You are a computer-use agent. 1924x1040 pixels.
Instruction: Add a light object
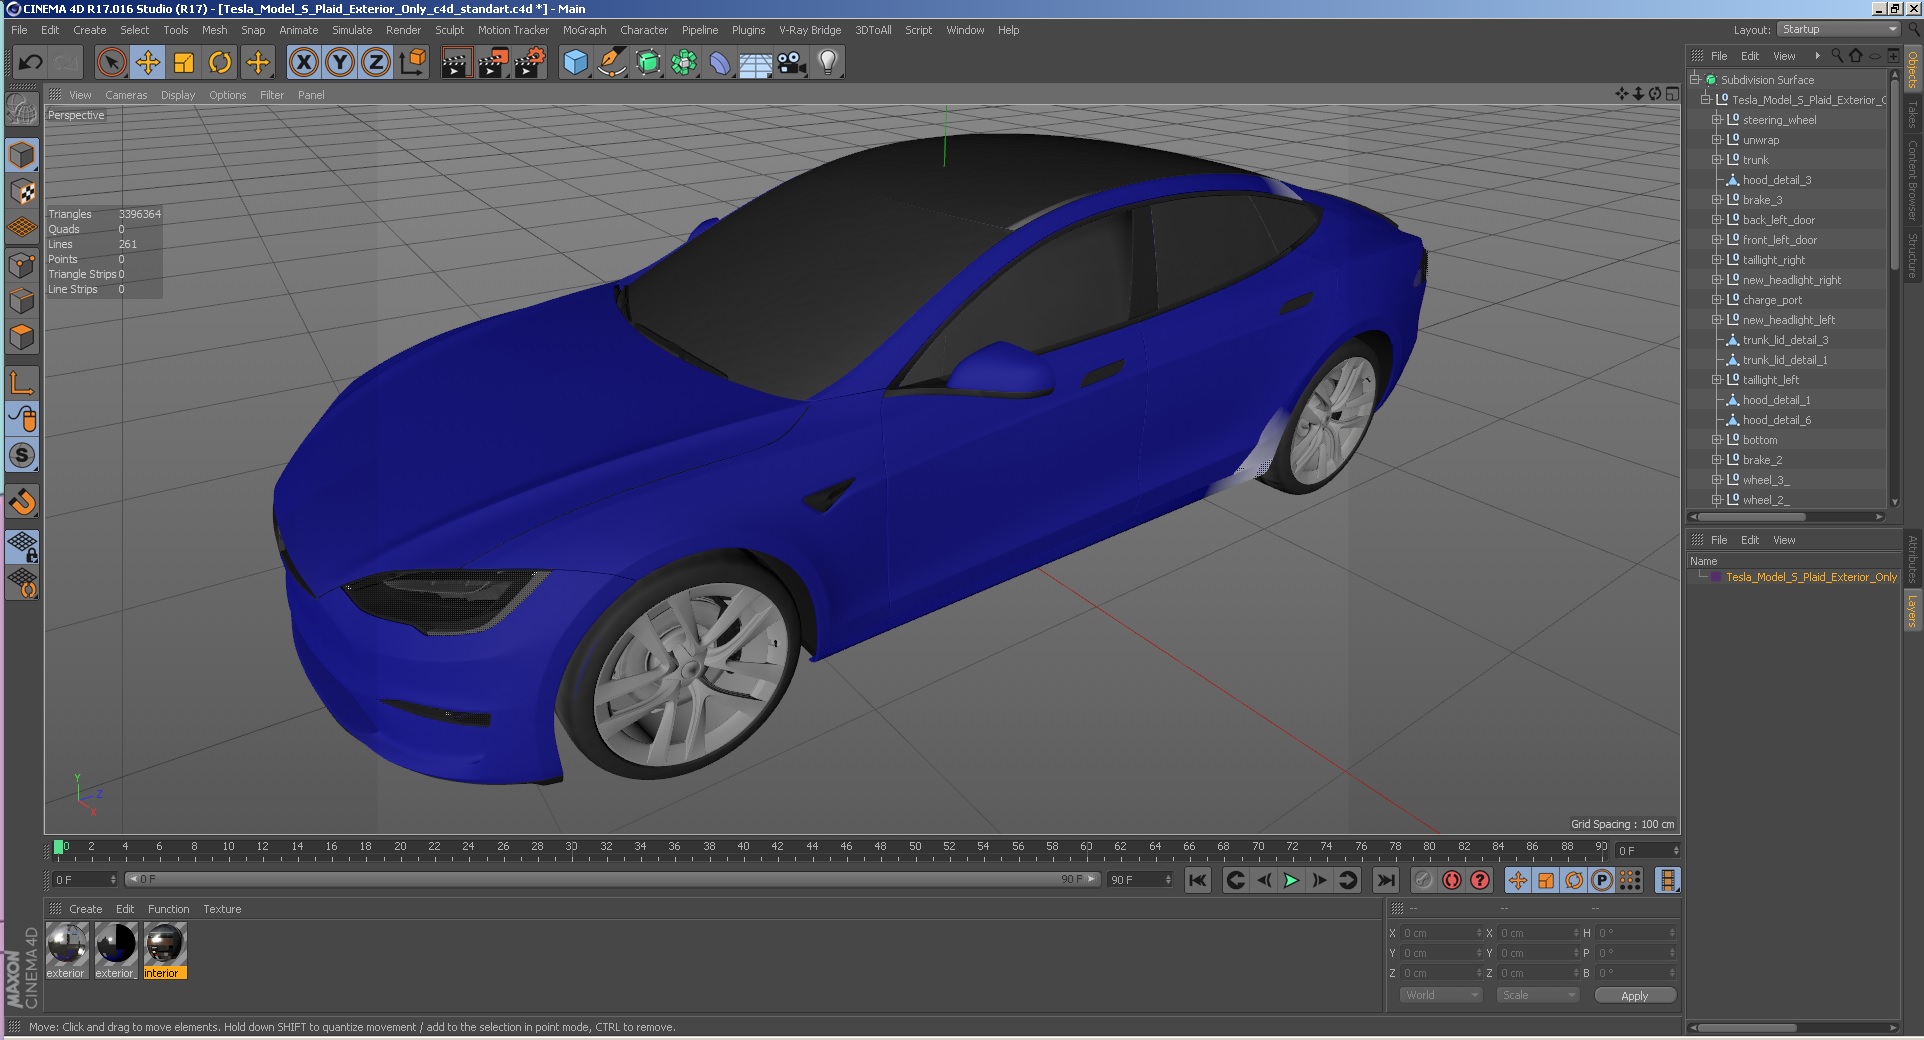(828, 63)
